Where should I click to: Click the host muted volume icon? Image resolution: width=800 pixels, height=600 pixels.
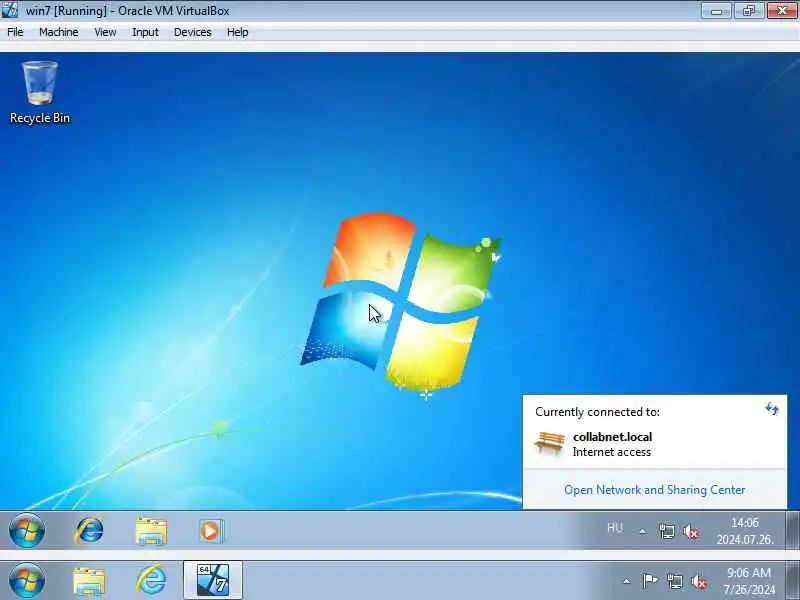pyautogui.click(x=699, y=582)
